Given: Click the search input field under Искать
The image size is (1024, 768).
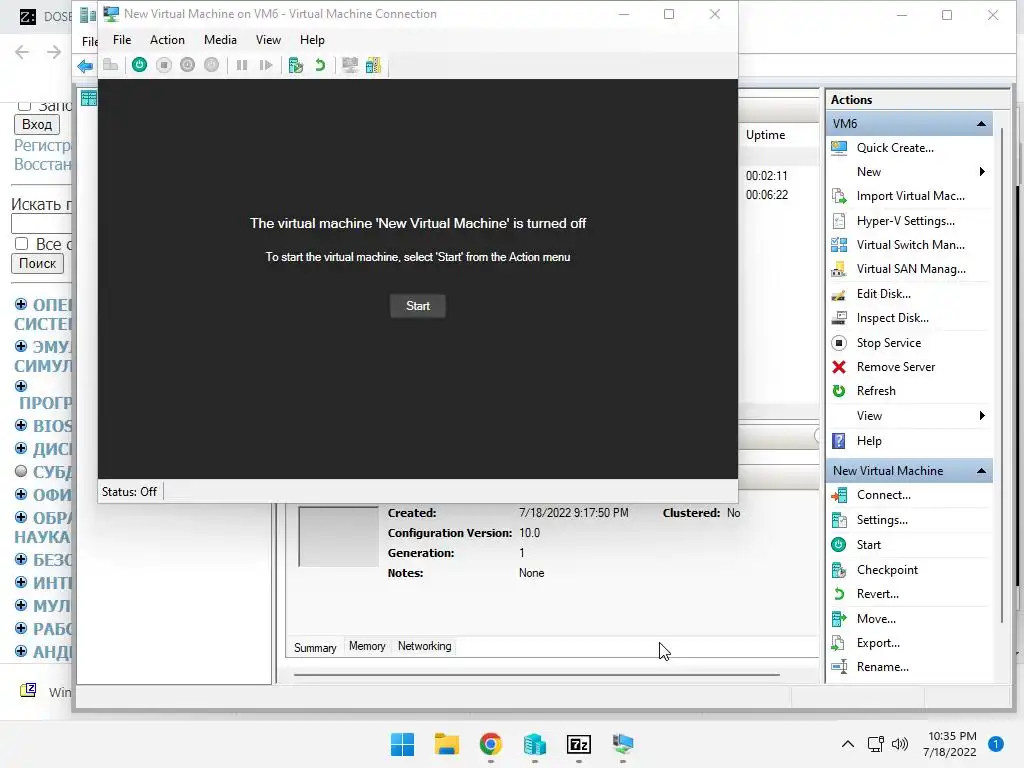Looking at the screenshot, I should 40,223.
